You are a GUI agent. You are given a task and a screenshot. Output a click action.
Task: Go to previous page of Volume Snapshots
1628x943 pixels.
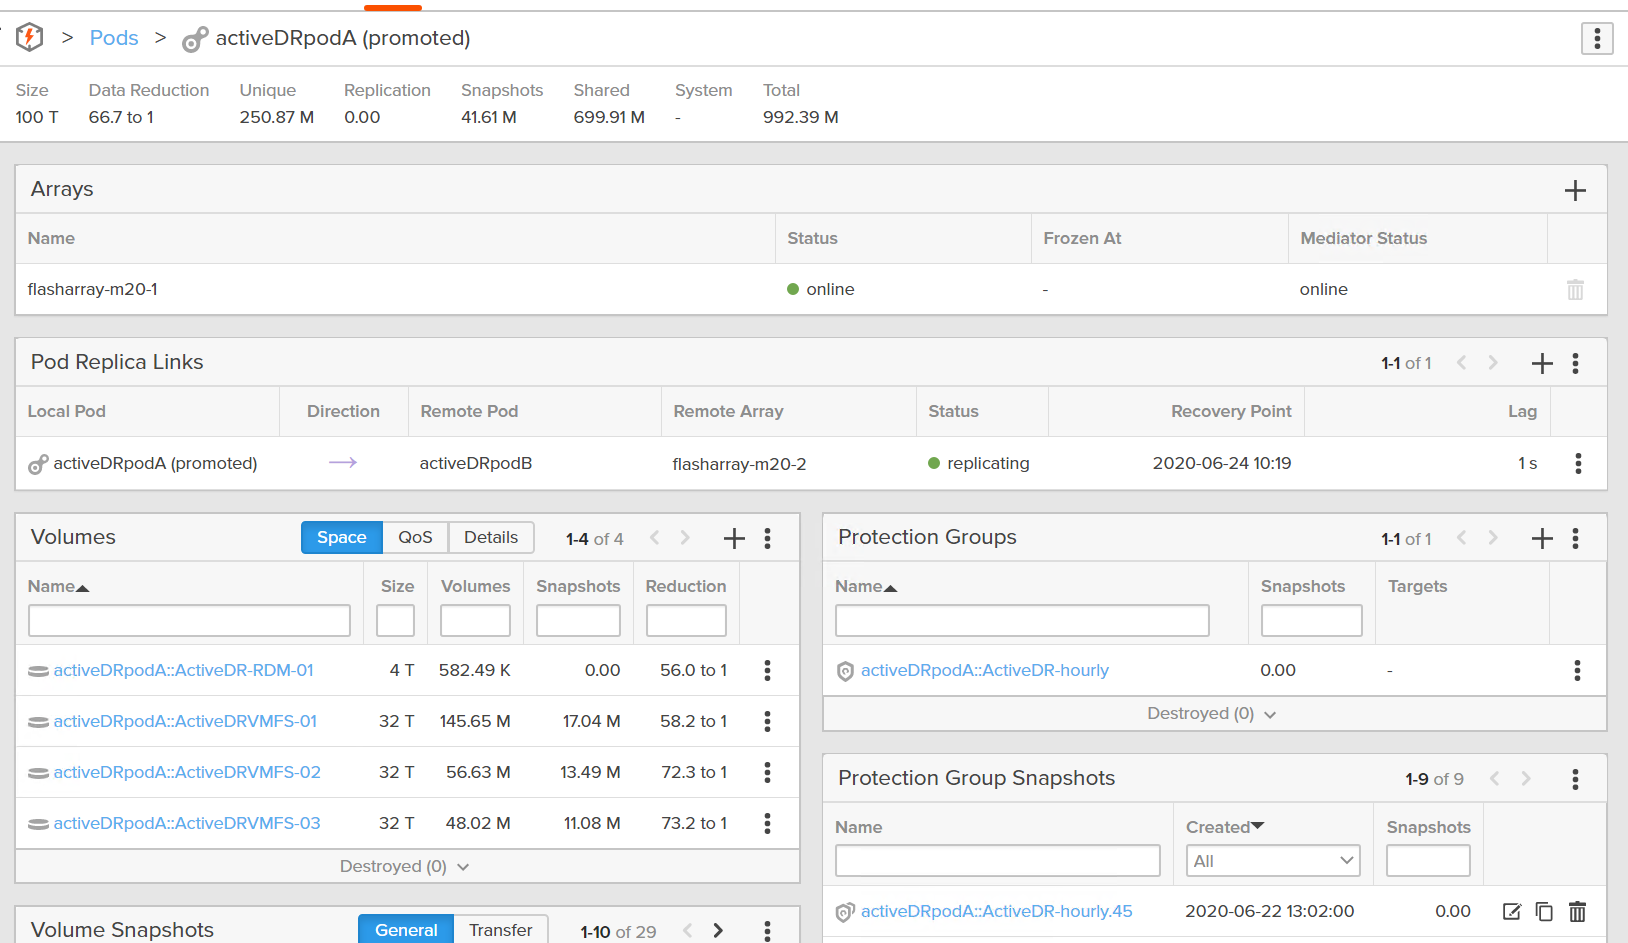pyautogui.click(x=688, y=931)
